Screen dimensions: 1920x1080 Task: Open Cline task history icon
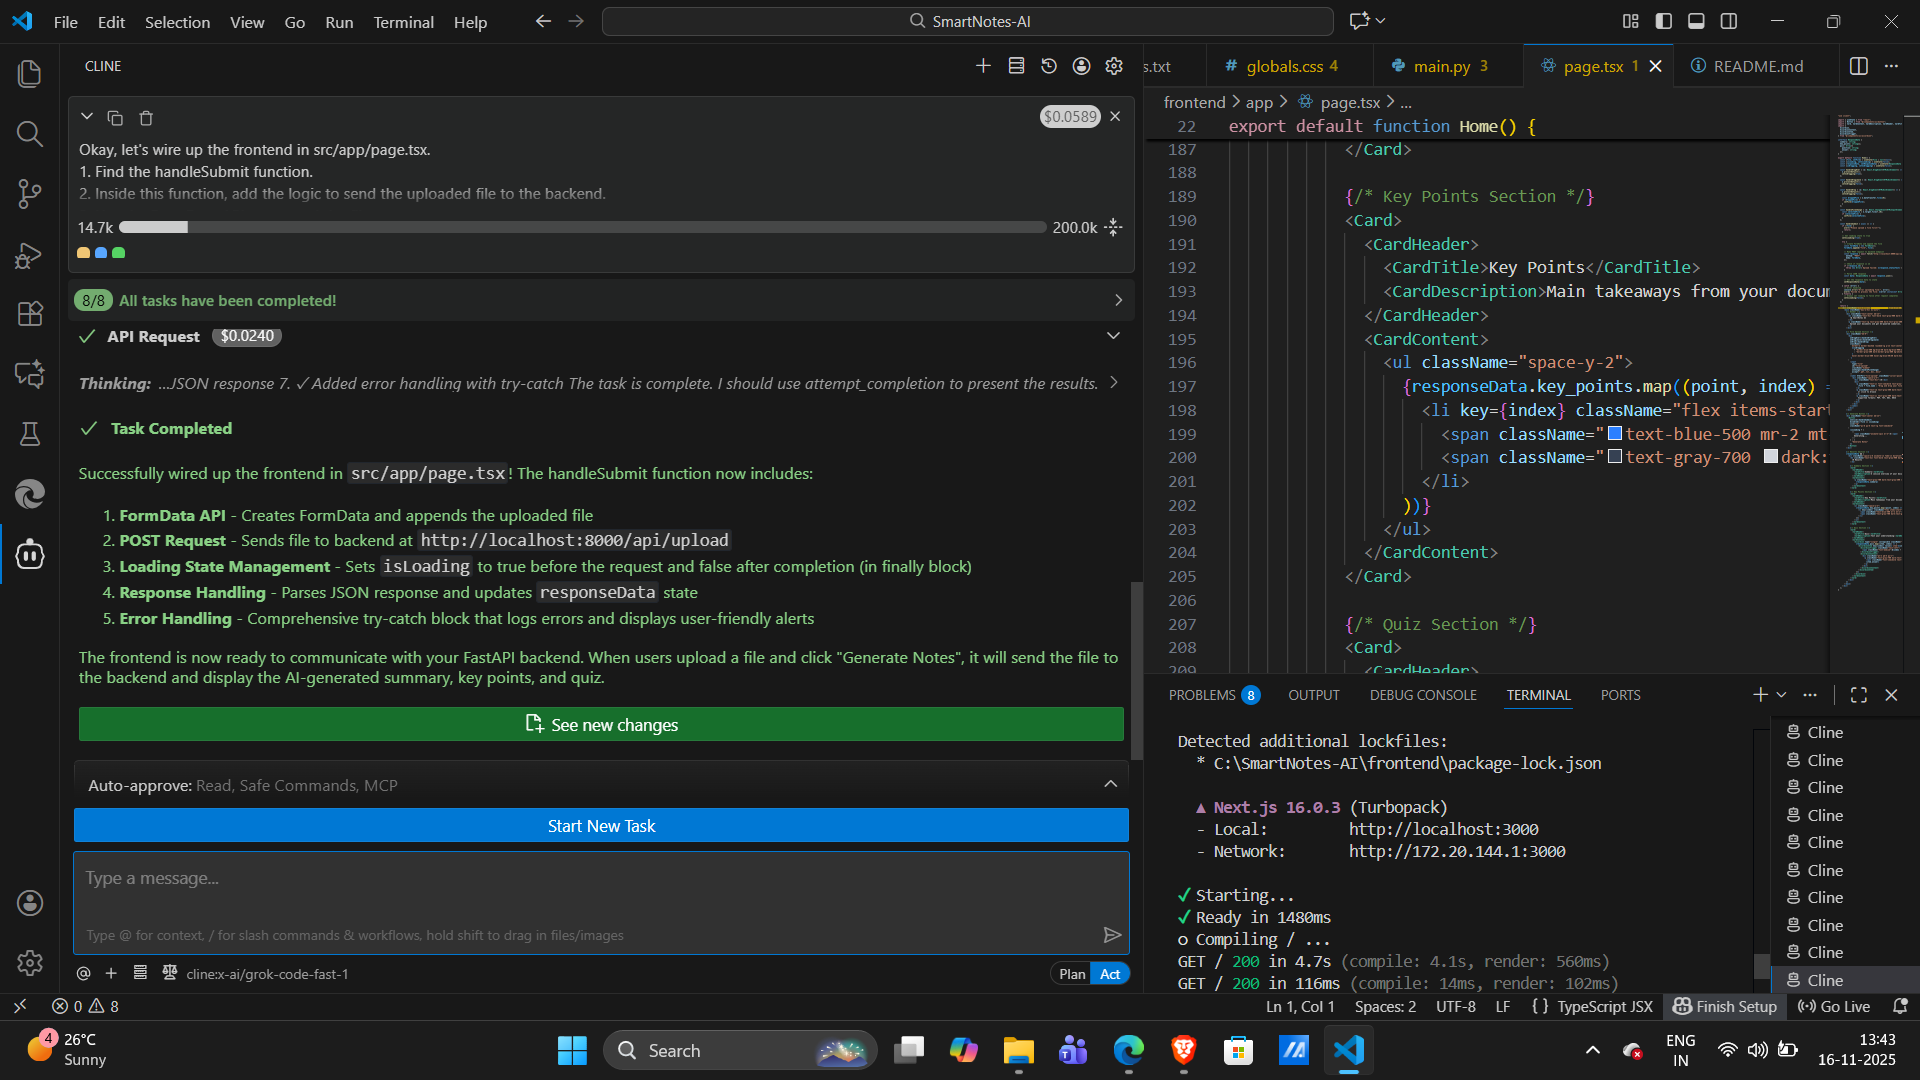coord(1049,66)
